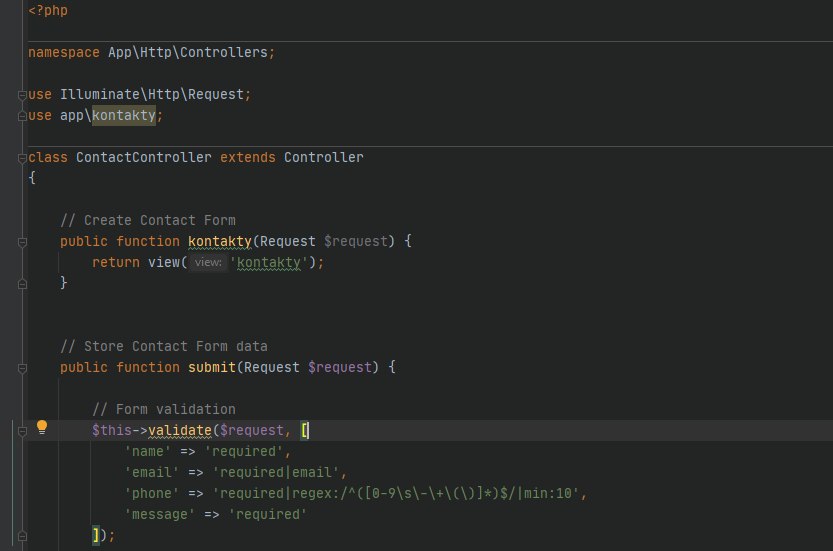Click the view( function call
Image resolution: width=833 pixels, height=551 pixels.
coord(167,262)
